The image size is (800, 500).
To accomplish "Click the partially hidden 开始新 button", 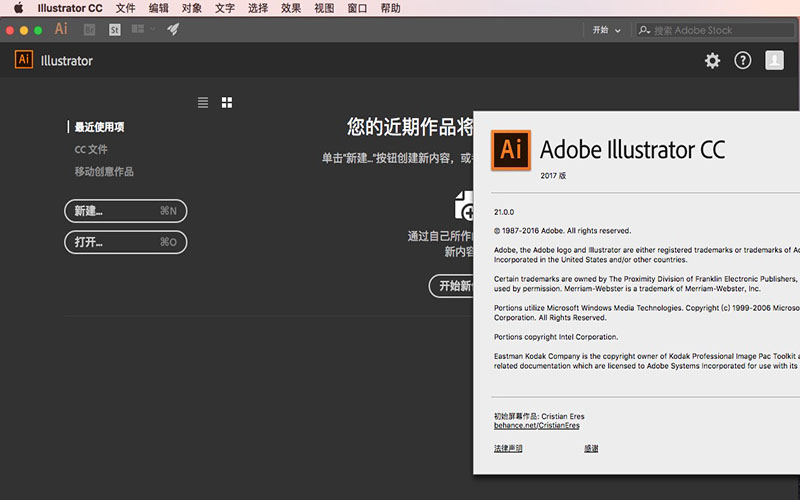I will click(451, 286).
